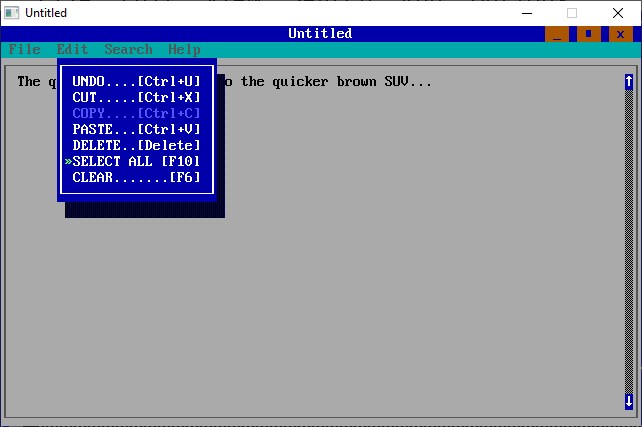Choose UNDO from the Edit menu
Viewport: 642px width, 427px height.
click(136, 81)
